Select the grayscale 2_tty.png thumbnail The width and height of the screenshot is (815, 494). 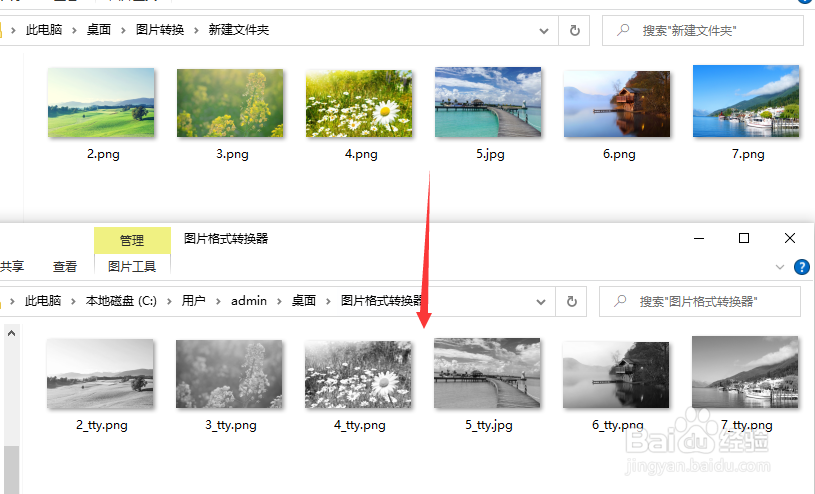100,373
